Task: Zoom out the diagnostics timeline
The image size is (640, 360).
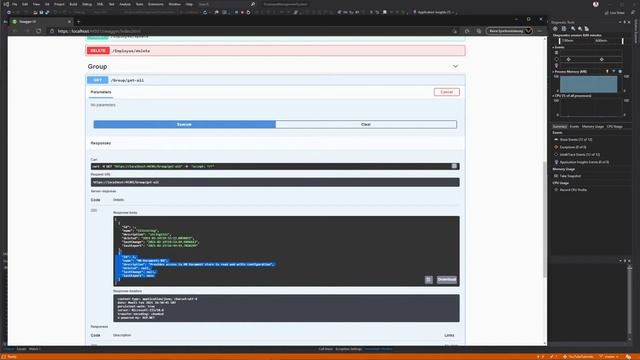Action: tap(580, 29)
